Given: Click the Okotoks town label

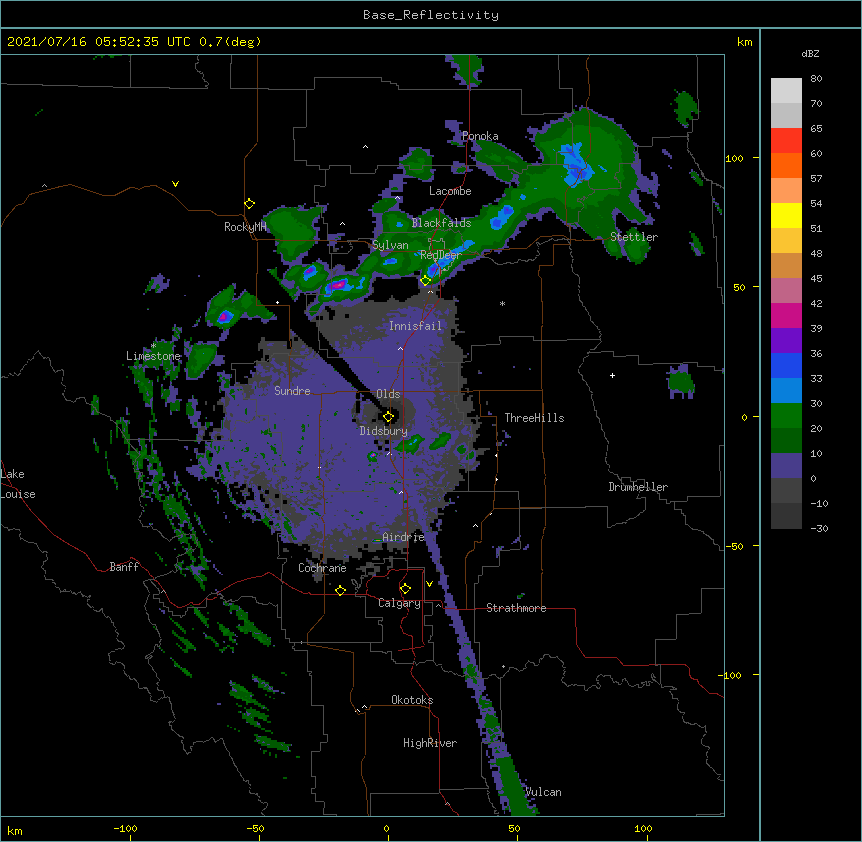Looking at the screenshot, I should tap(412, 700).
